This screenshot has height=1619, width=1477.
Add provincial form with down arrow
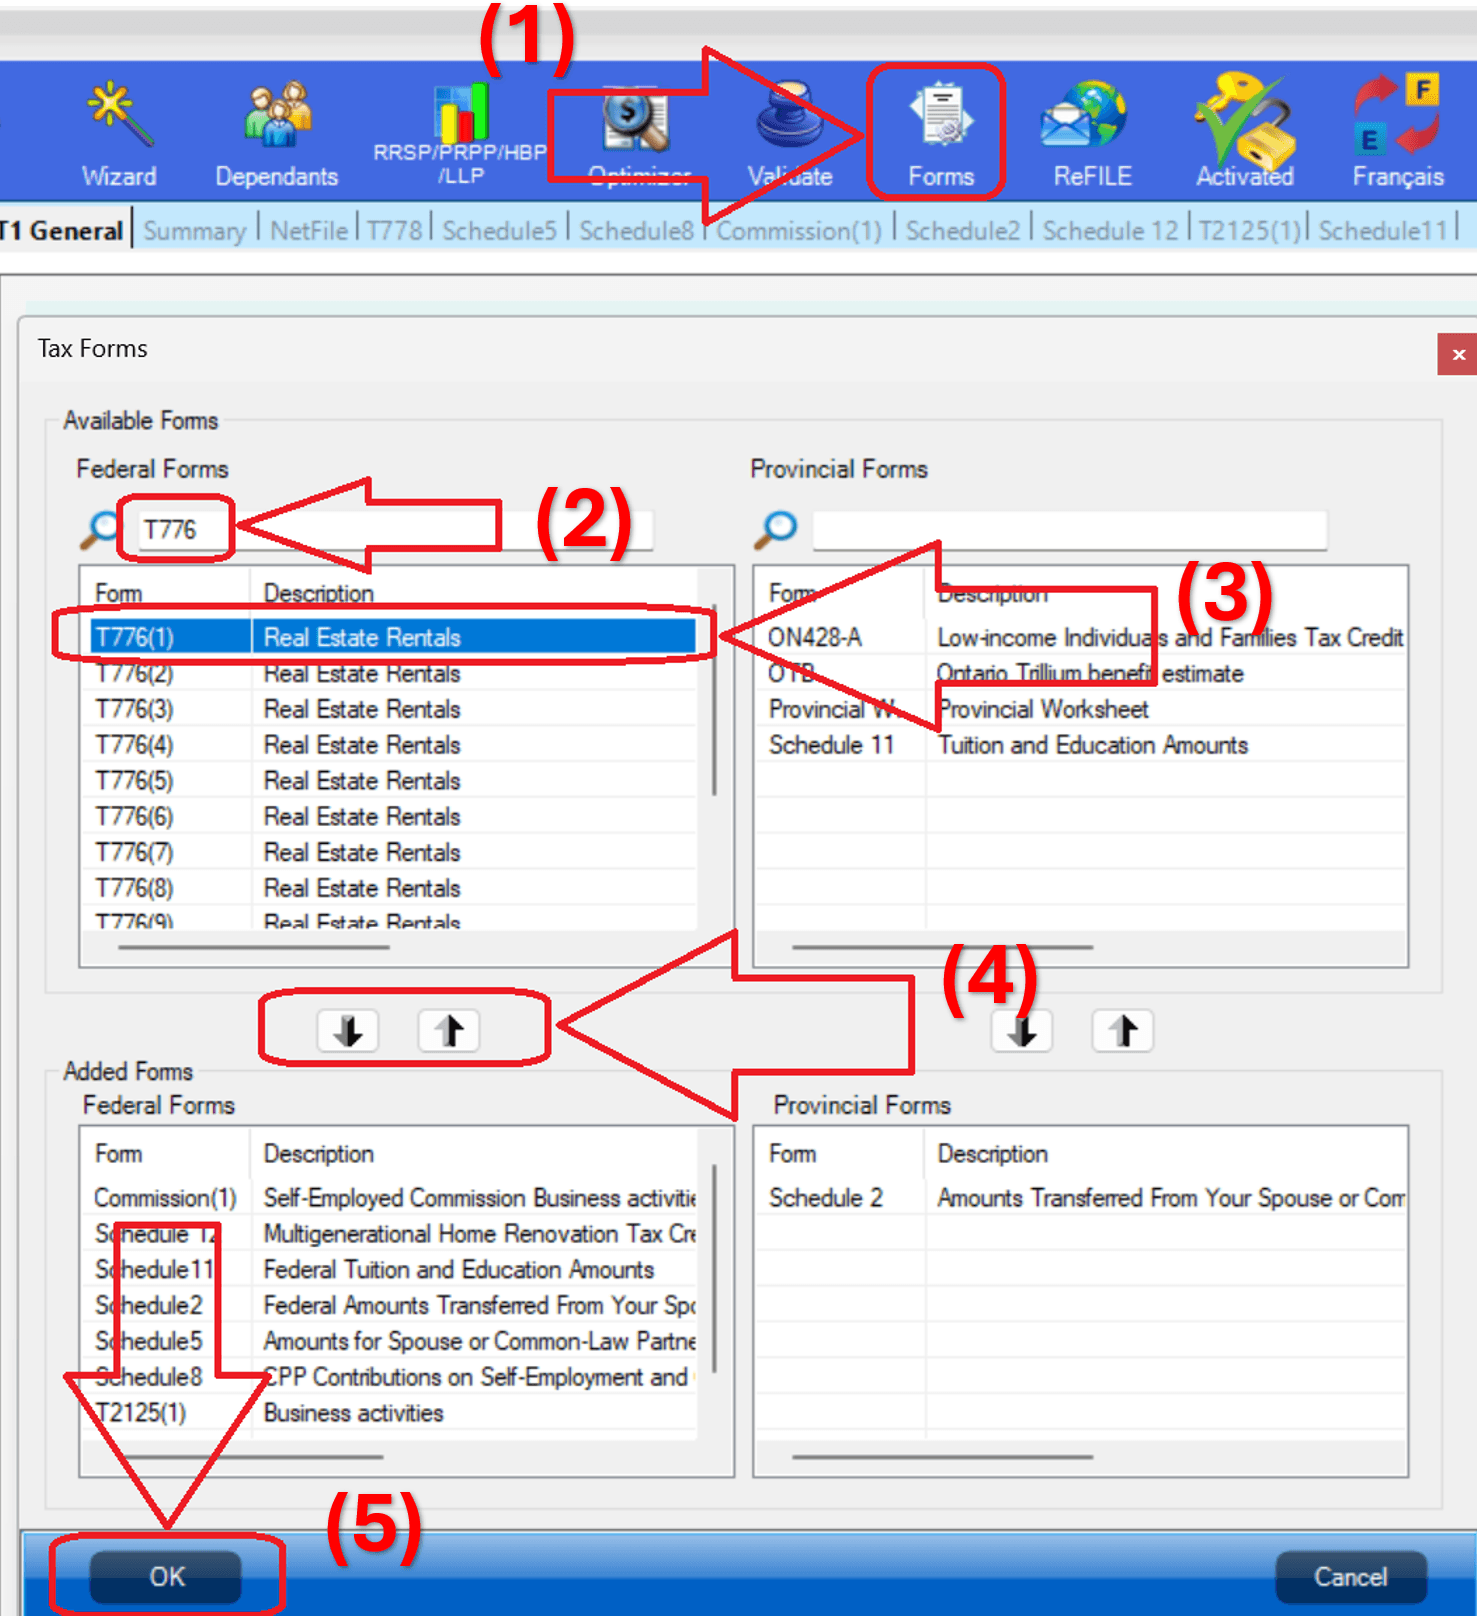pos(1021,1031)
